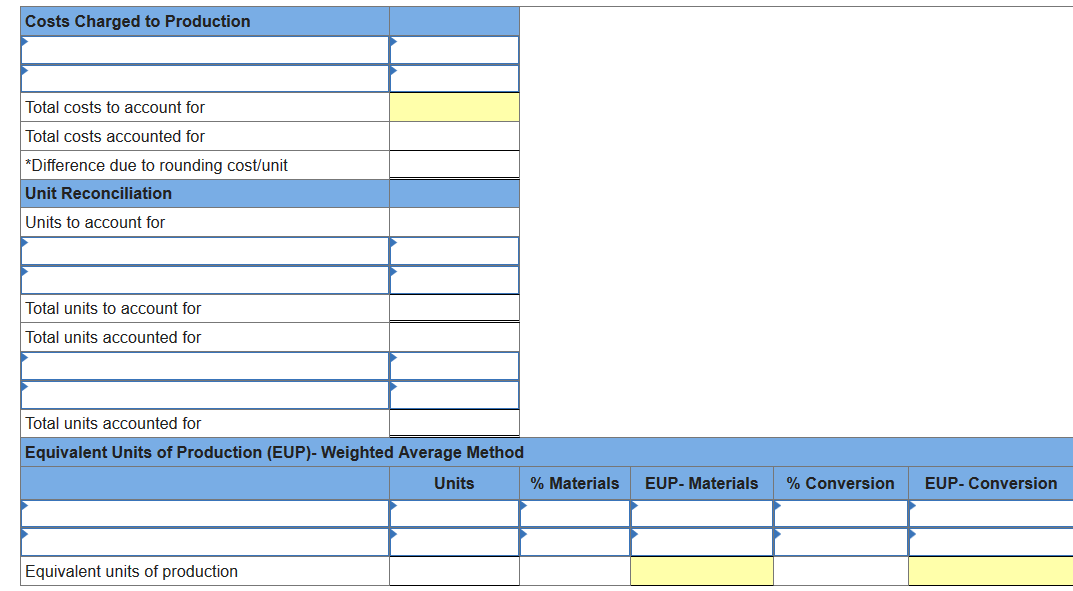Open the first dropdown below Units to account for
Viewport: 1073px width, 591px height.
pyautogui.click(x=200, y=251)
